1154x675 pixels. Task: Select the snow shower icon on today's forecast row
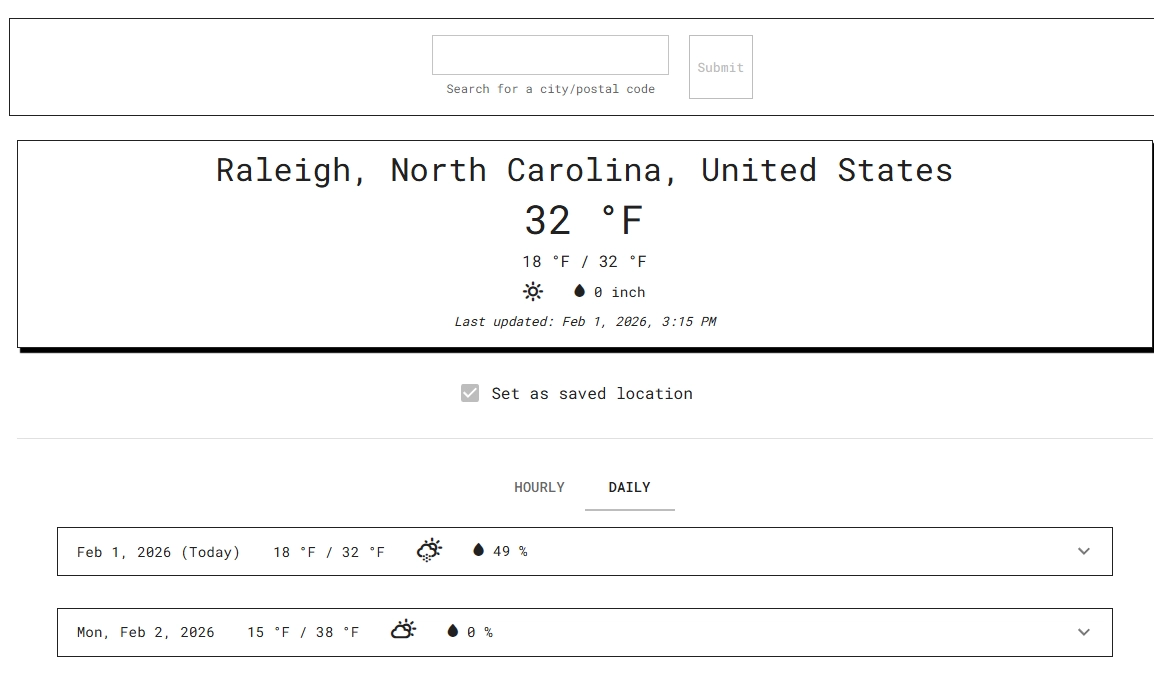pyautogui.click(x=428, y=549)
